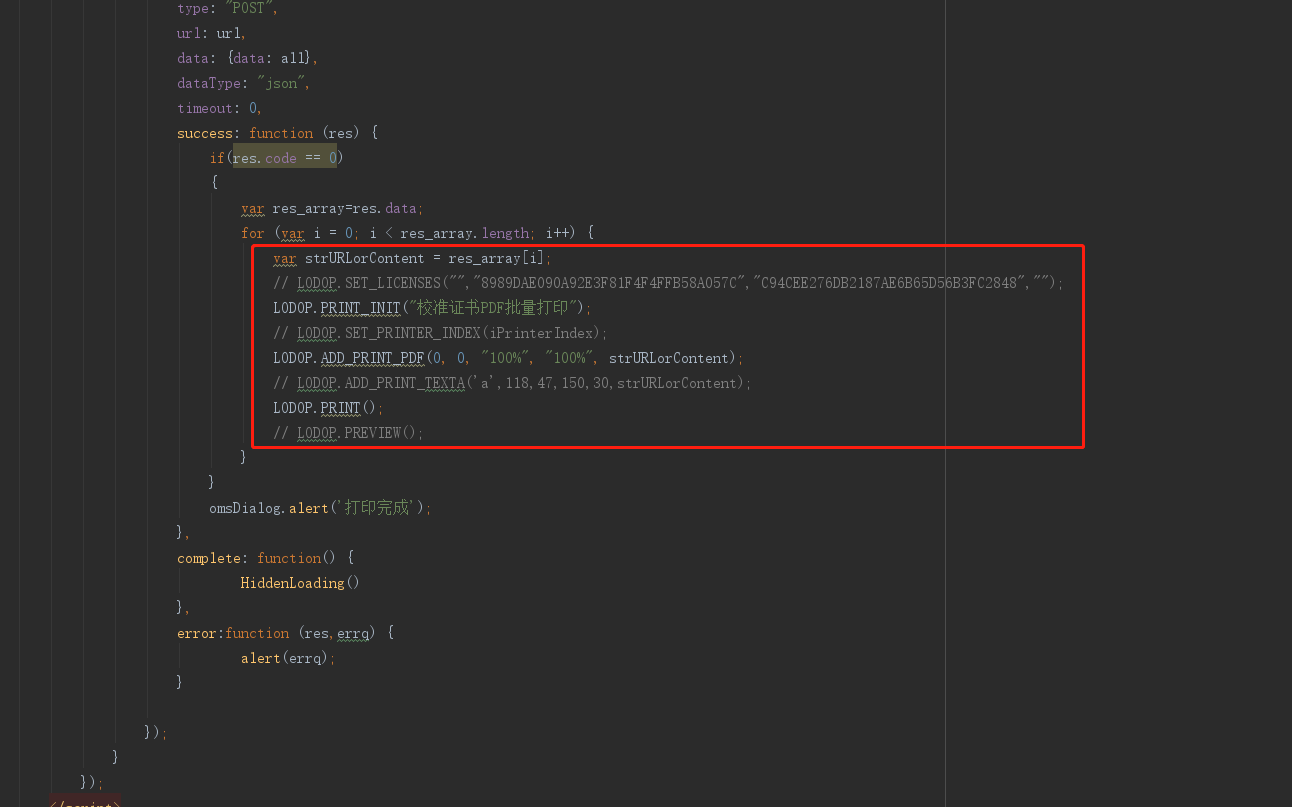Click 'error:function (res,errq) {' line
1292x807 pixels.
(285, 633)
